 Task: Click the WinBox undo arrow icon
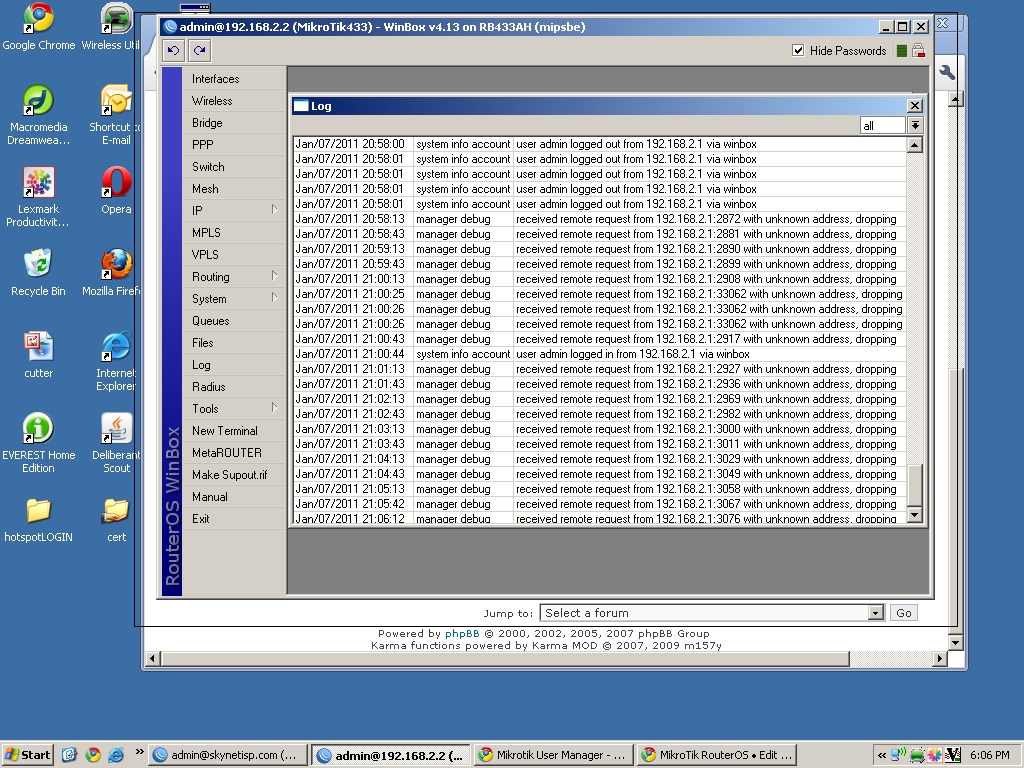coord(173,50)
